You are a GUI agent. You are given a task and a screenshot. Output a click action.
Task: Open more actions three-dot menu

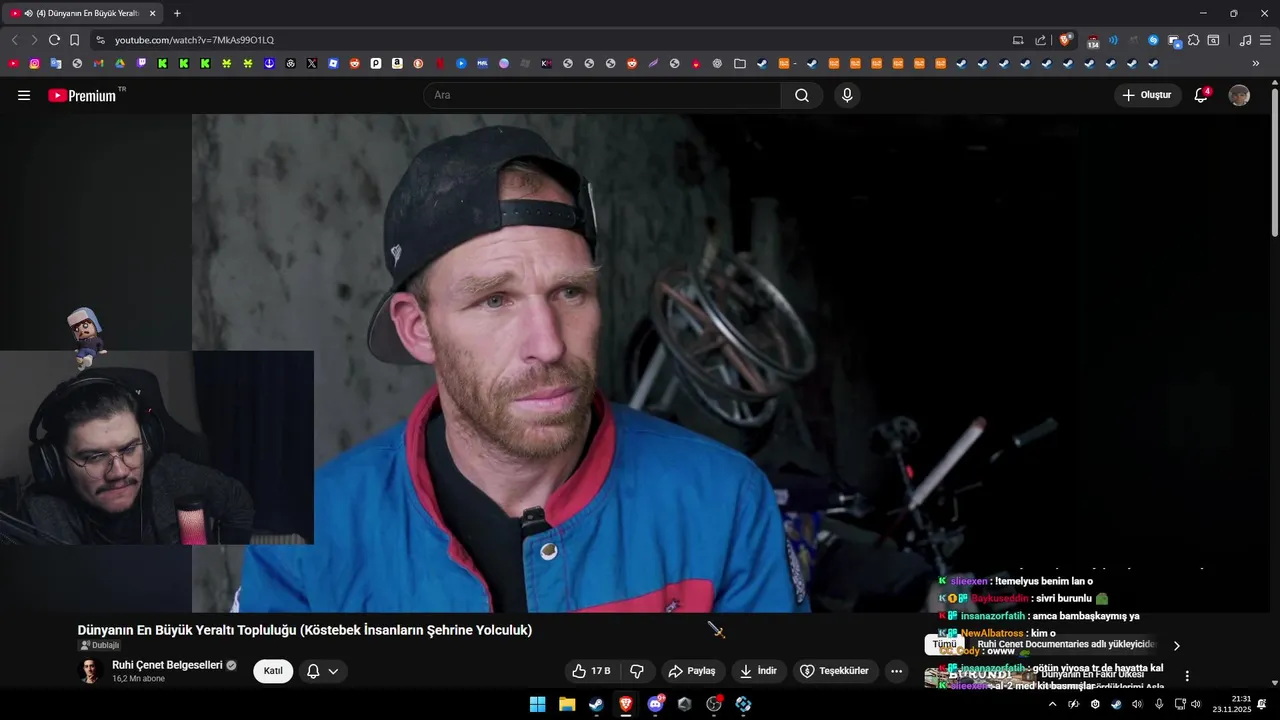[x=897, y=671]
